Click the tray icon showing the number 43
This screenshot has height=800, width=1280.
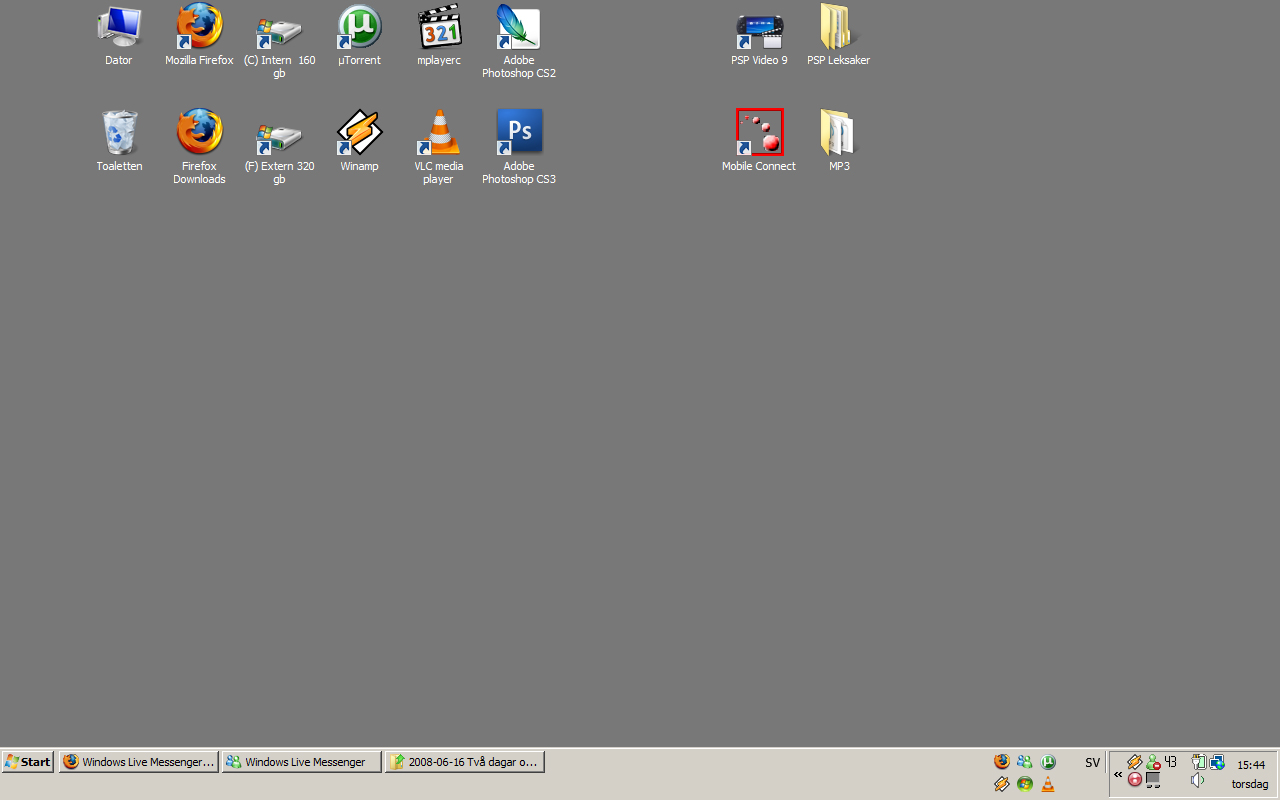pyautogui.click(x=1171, y=762)
